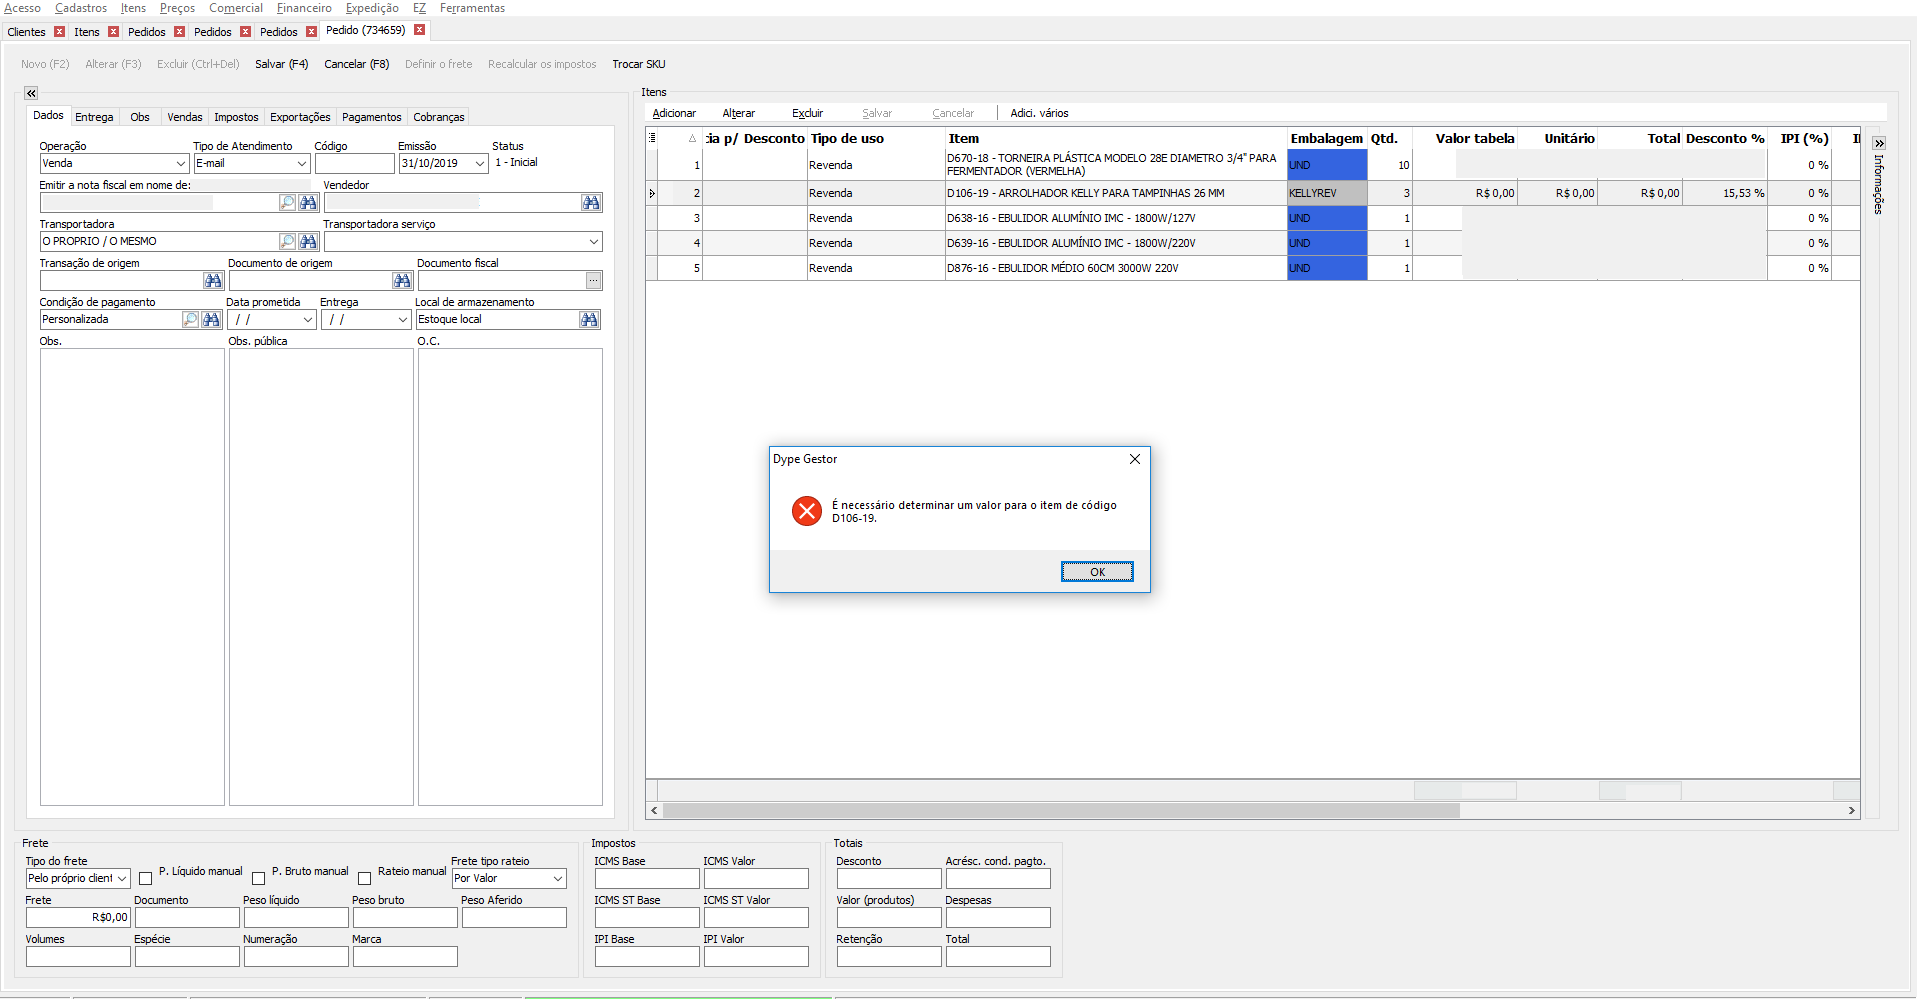Open the Cadastros menu
Image resolution: width=1917 pixels, height=999 pixels.
click(x=81, y=8)
